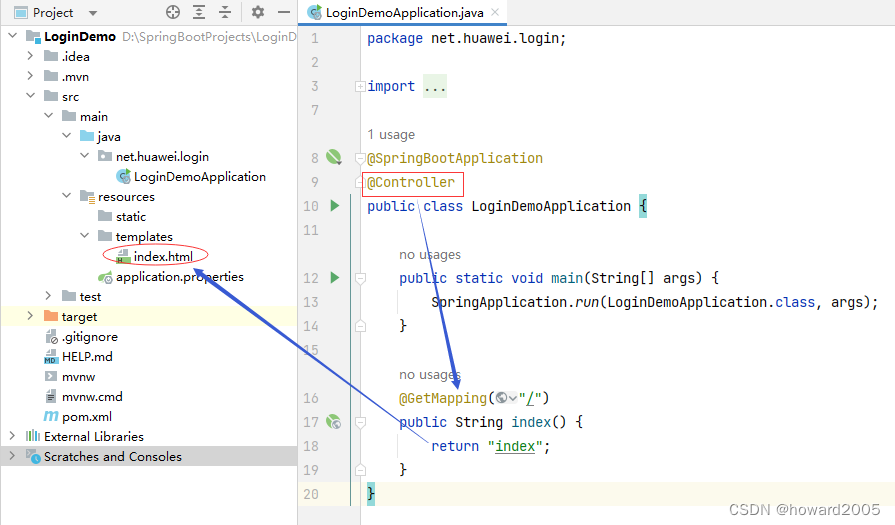Image resolution: width=895 pixels, height=525 pixels.
Task: Open the Project view dropdown
Action: coord(93,13)
